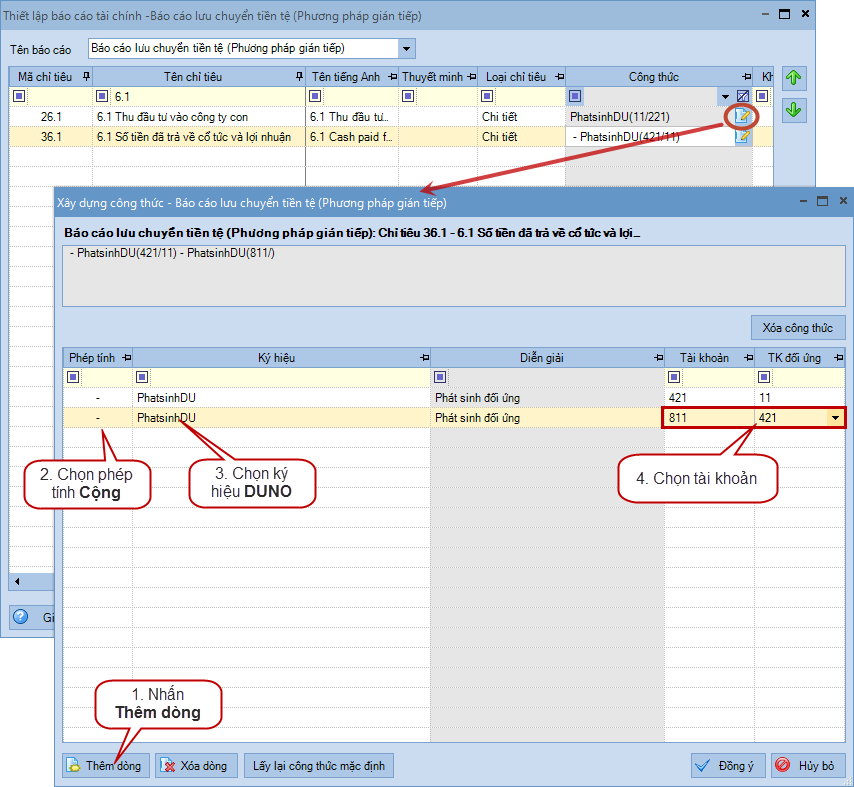Click the Loại chỉ tiêu column header
This screenshot has width=854, height=787.
pyautogui.click(x=515, y=77)
